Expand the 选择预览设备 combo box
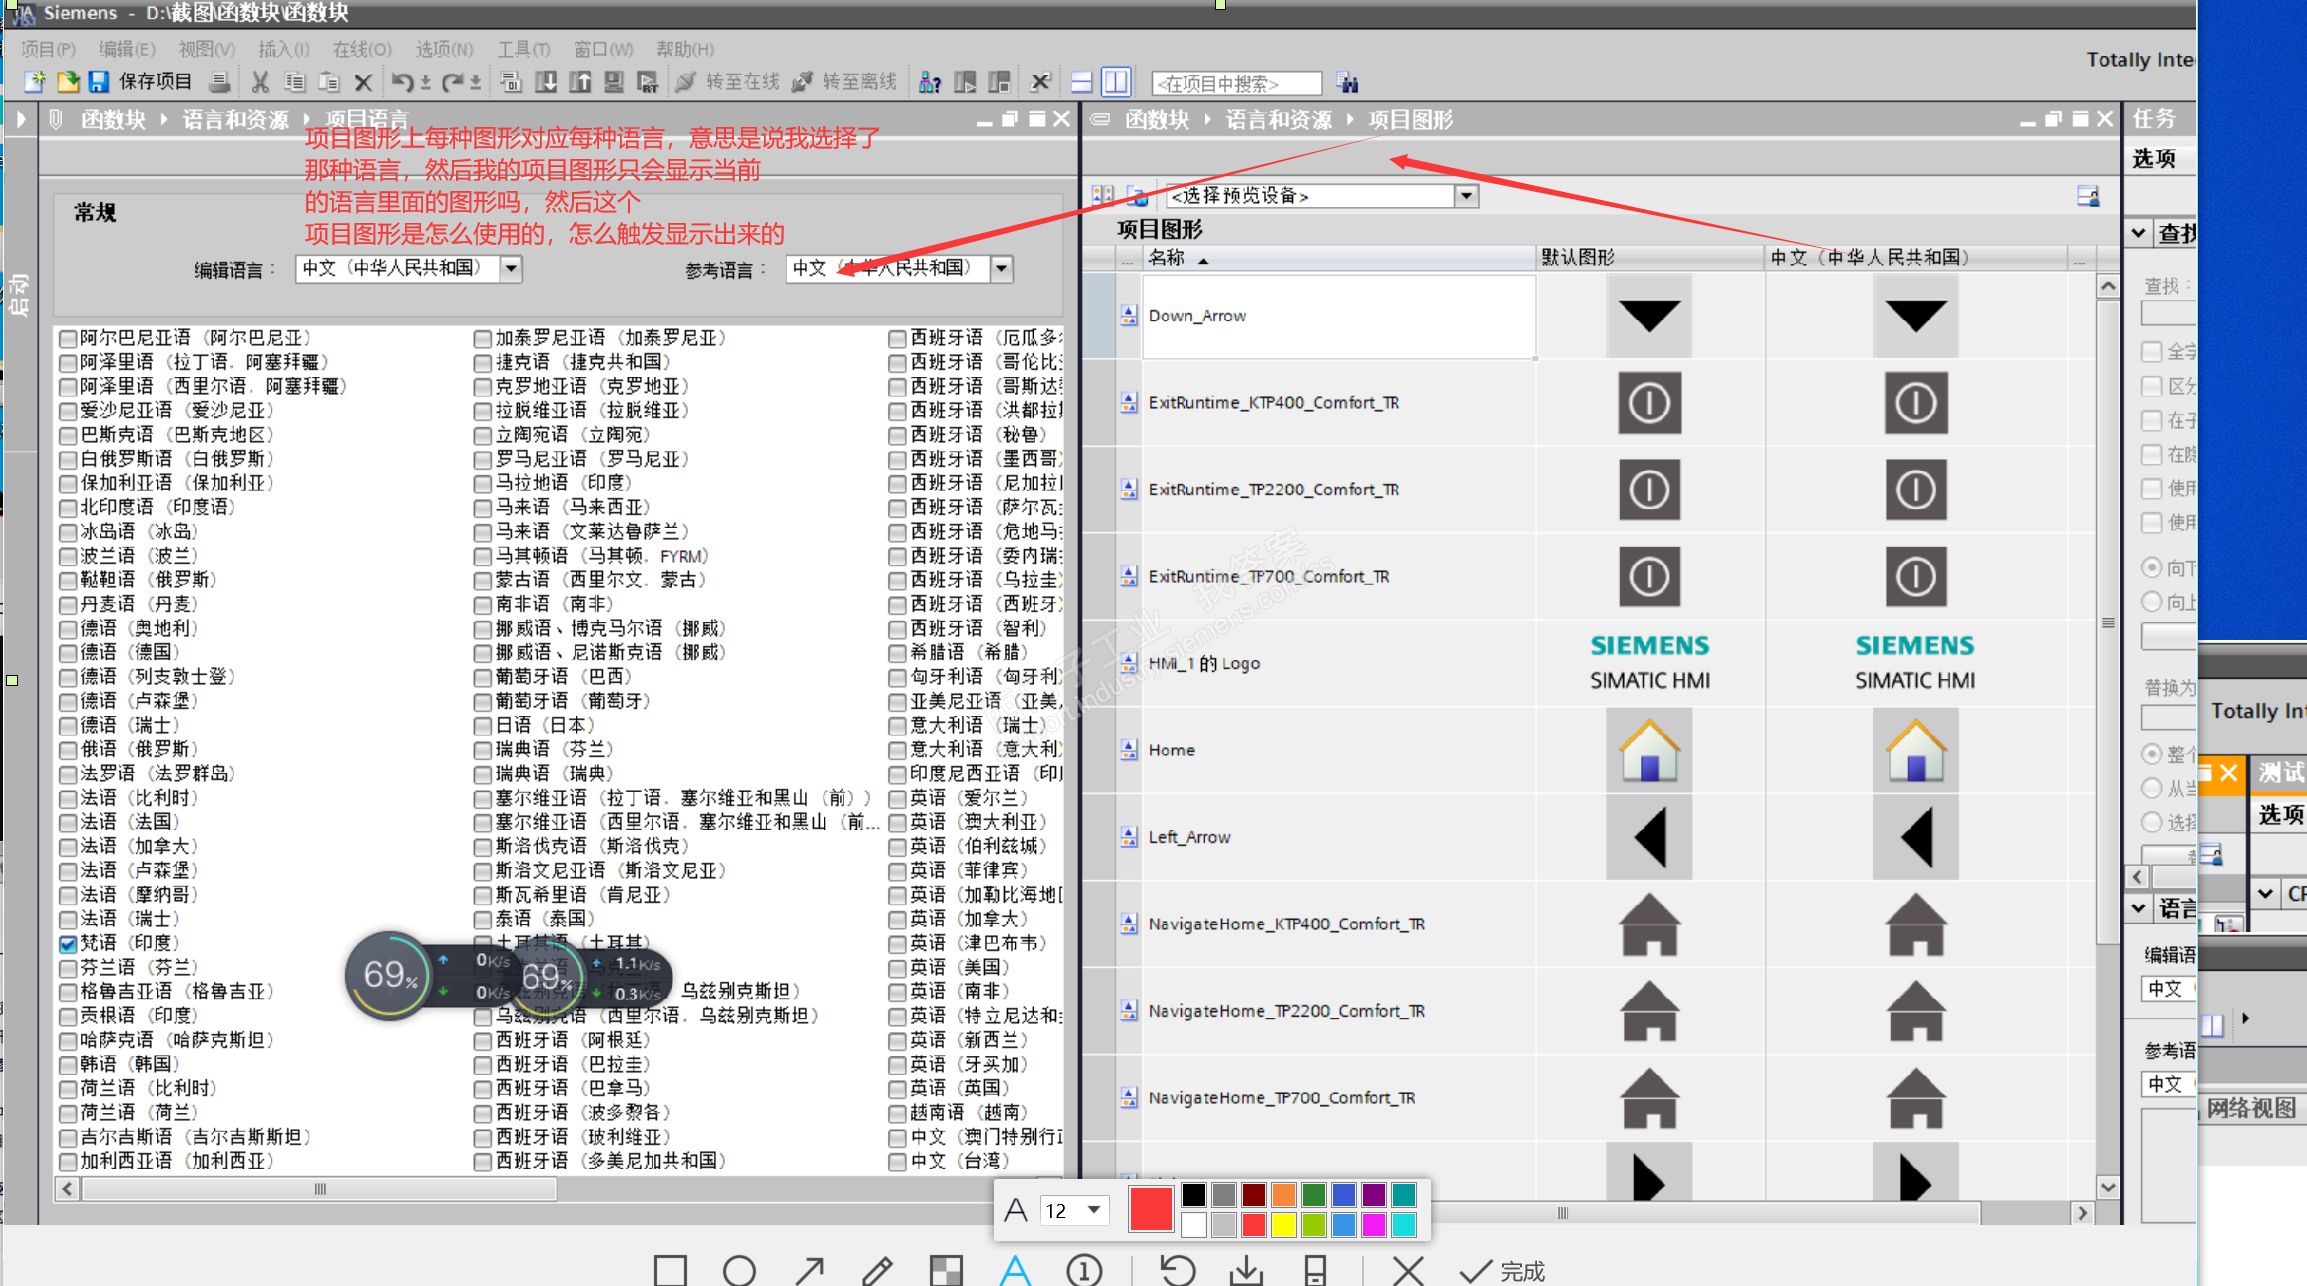 tap(1466, 196)
